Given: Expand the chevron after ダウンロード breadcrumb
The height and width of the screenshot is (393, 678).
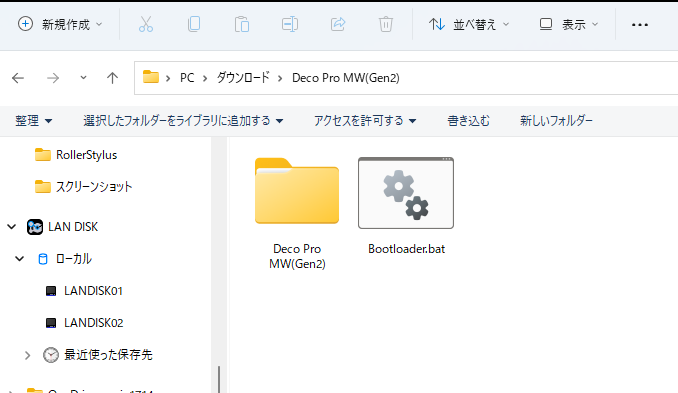Looking at the screenshot, I should tap(280, 78).
